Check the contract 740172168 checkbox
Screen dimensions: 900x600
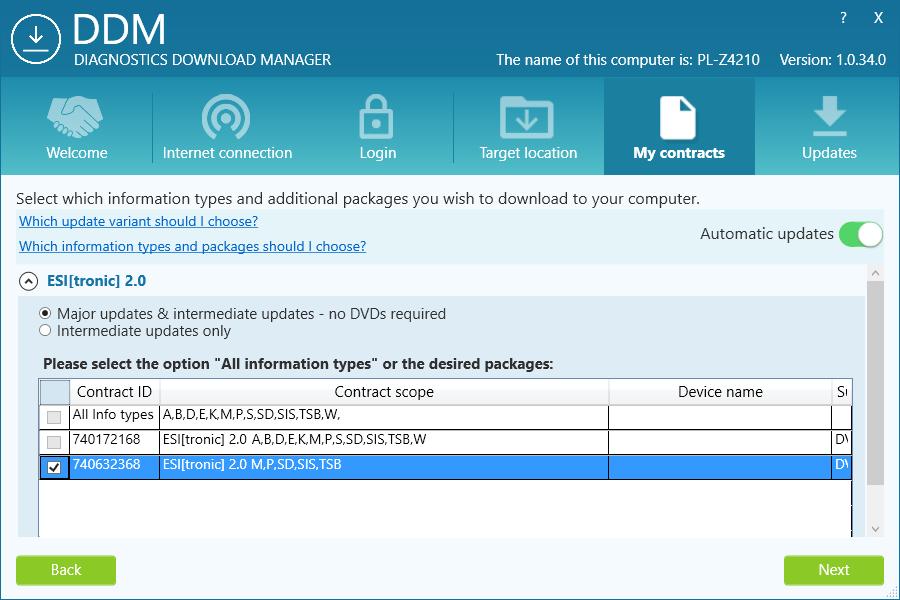tap(54, 442)
